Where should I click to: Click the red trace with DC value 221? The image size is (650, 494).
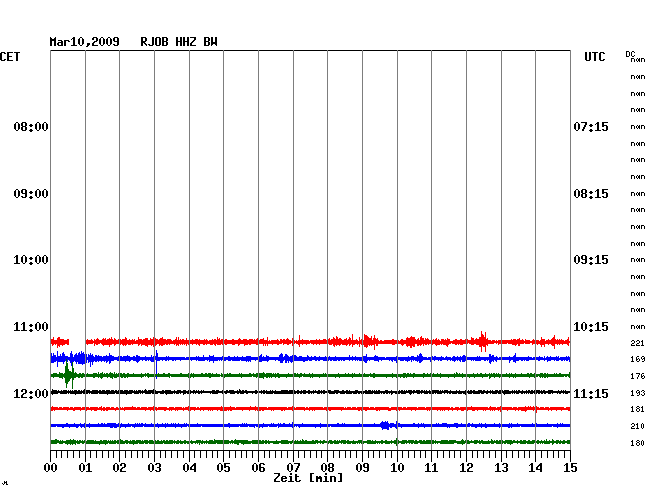[x=310, y=342]
